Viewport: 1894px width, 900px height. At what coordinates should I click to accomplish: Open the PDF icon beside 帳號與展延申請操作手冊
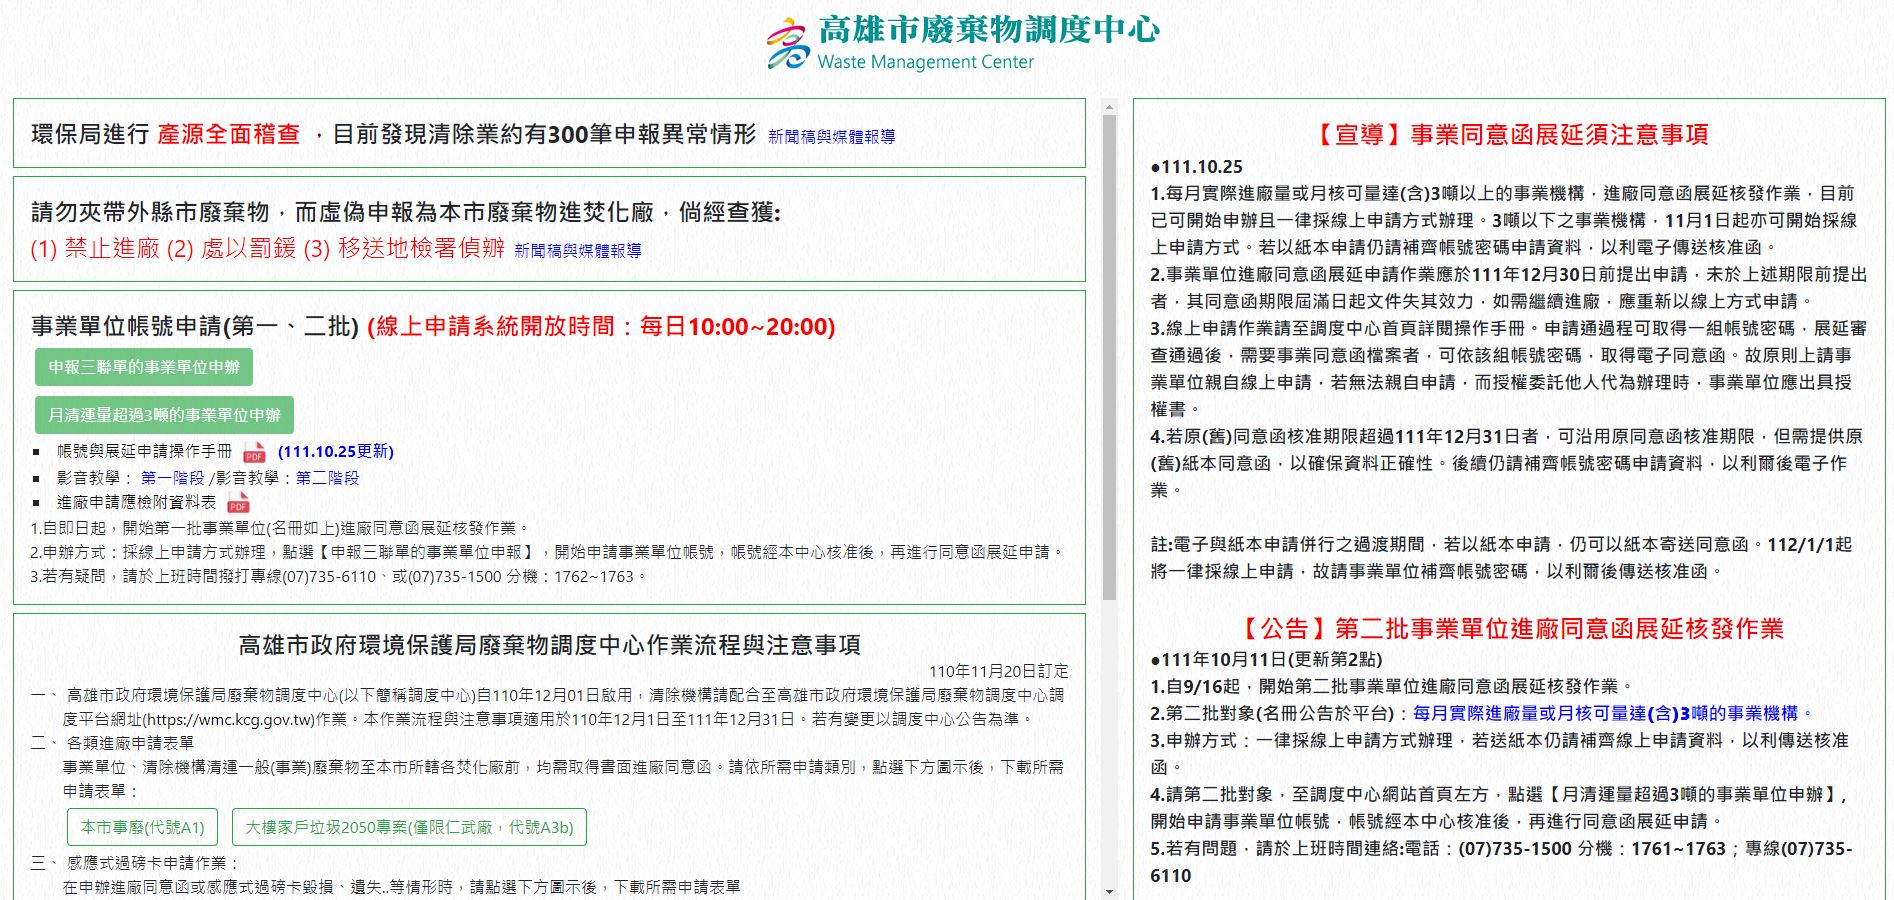tap(254, 452)
